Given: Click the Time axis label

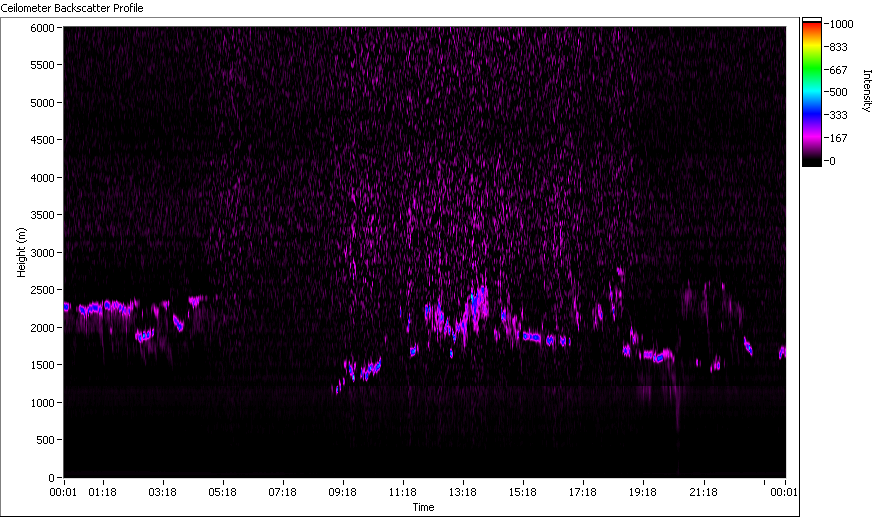Looking at the screenshot, I should pyautogui.click(x=423, y=507).
